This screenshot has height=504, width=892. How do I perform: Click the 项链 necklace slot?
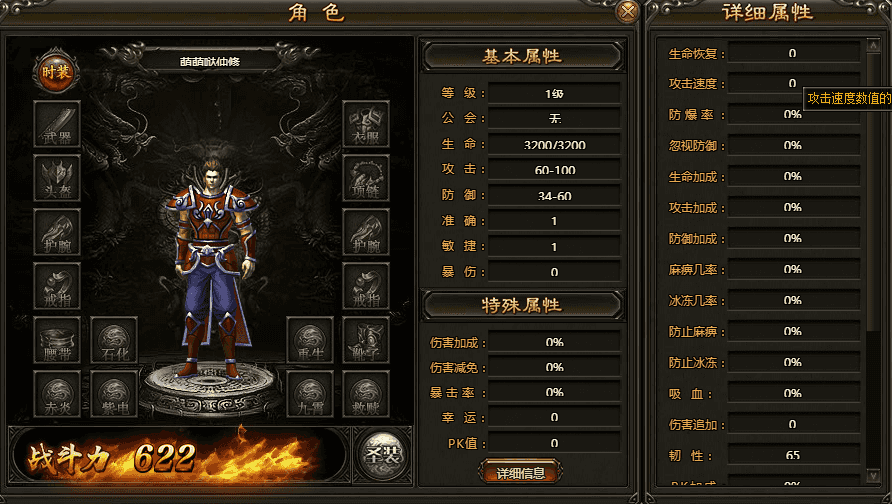click(366, 178)
